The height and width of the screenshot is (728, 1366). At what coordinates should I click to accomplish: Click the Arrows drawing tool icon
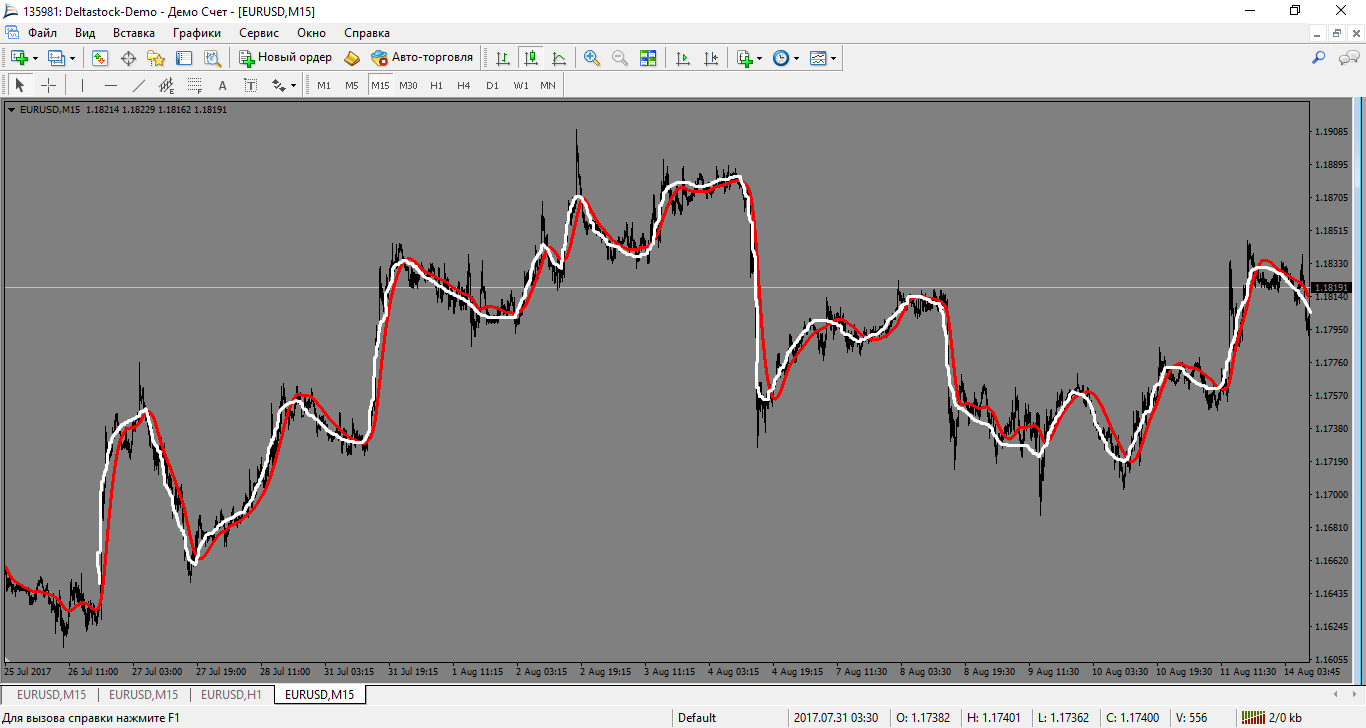click(278, 85)
